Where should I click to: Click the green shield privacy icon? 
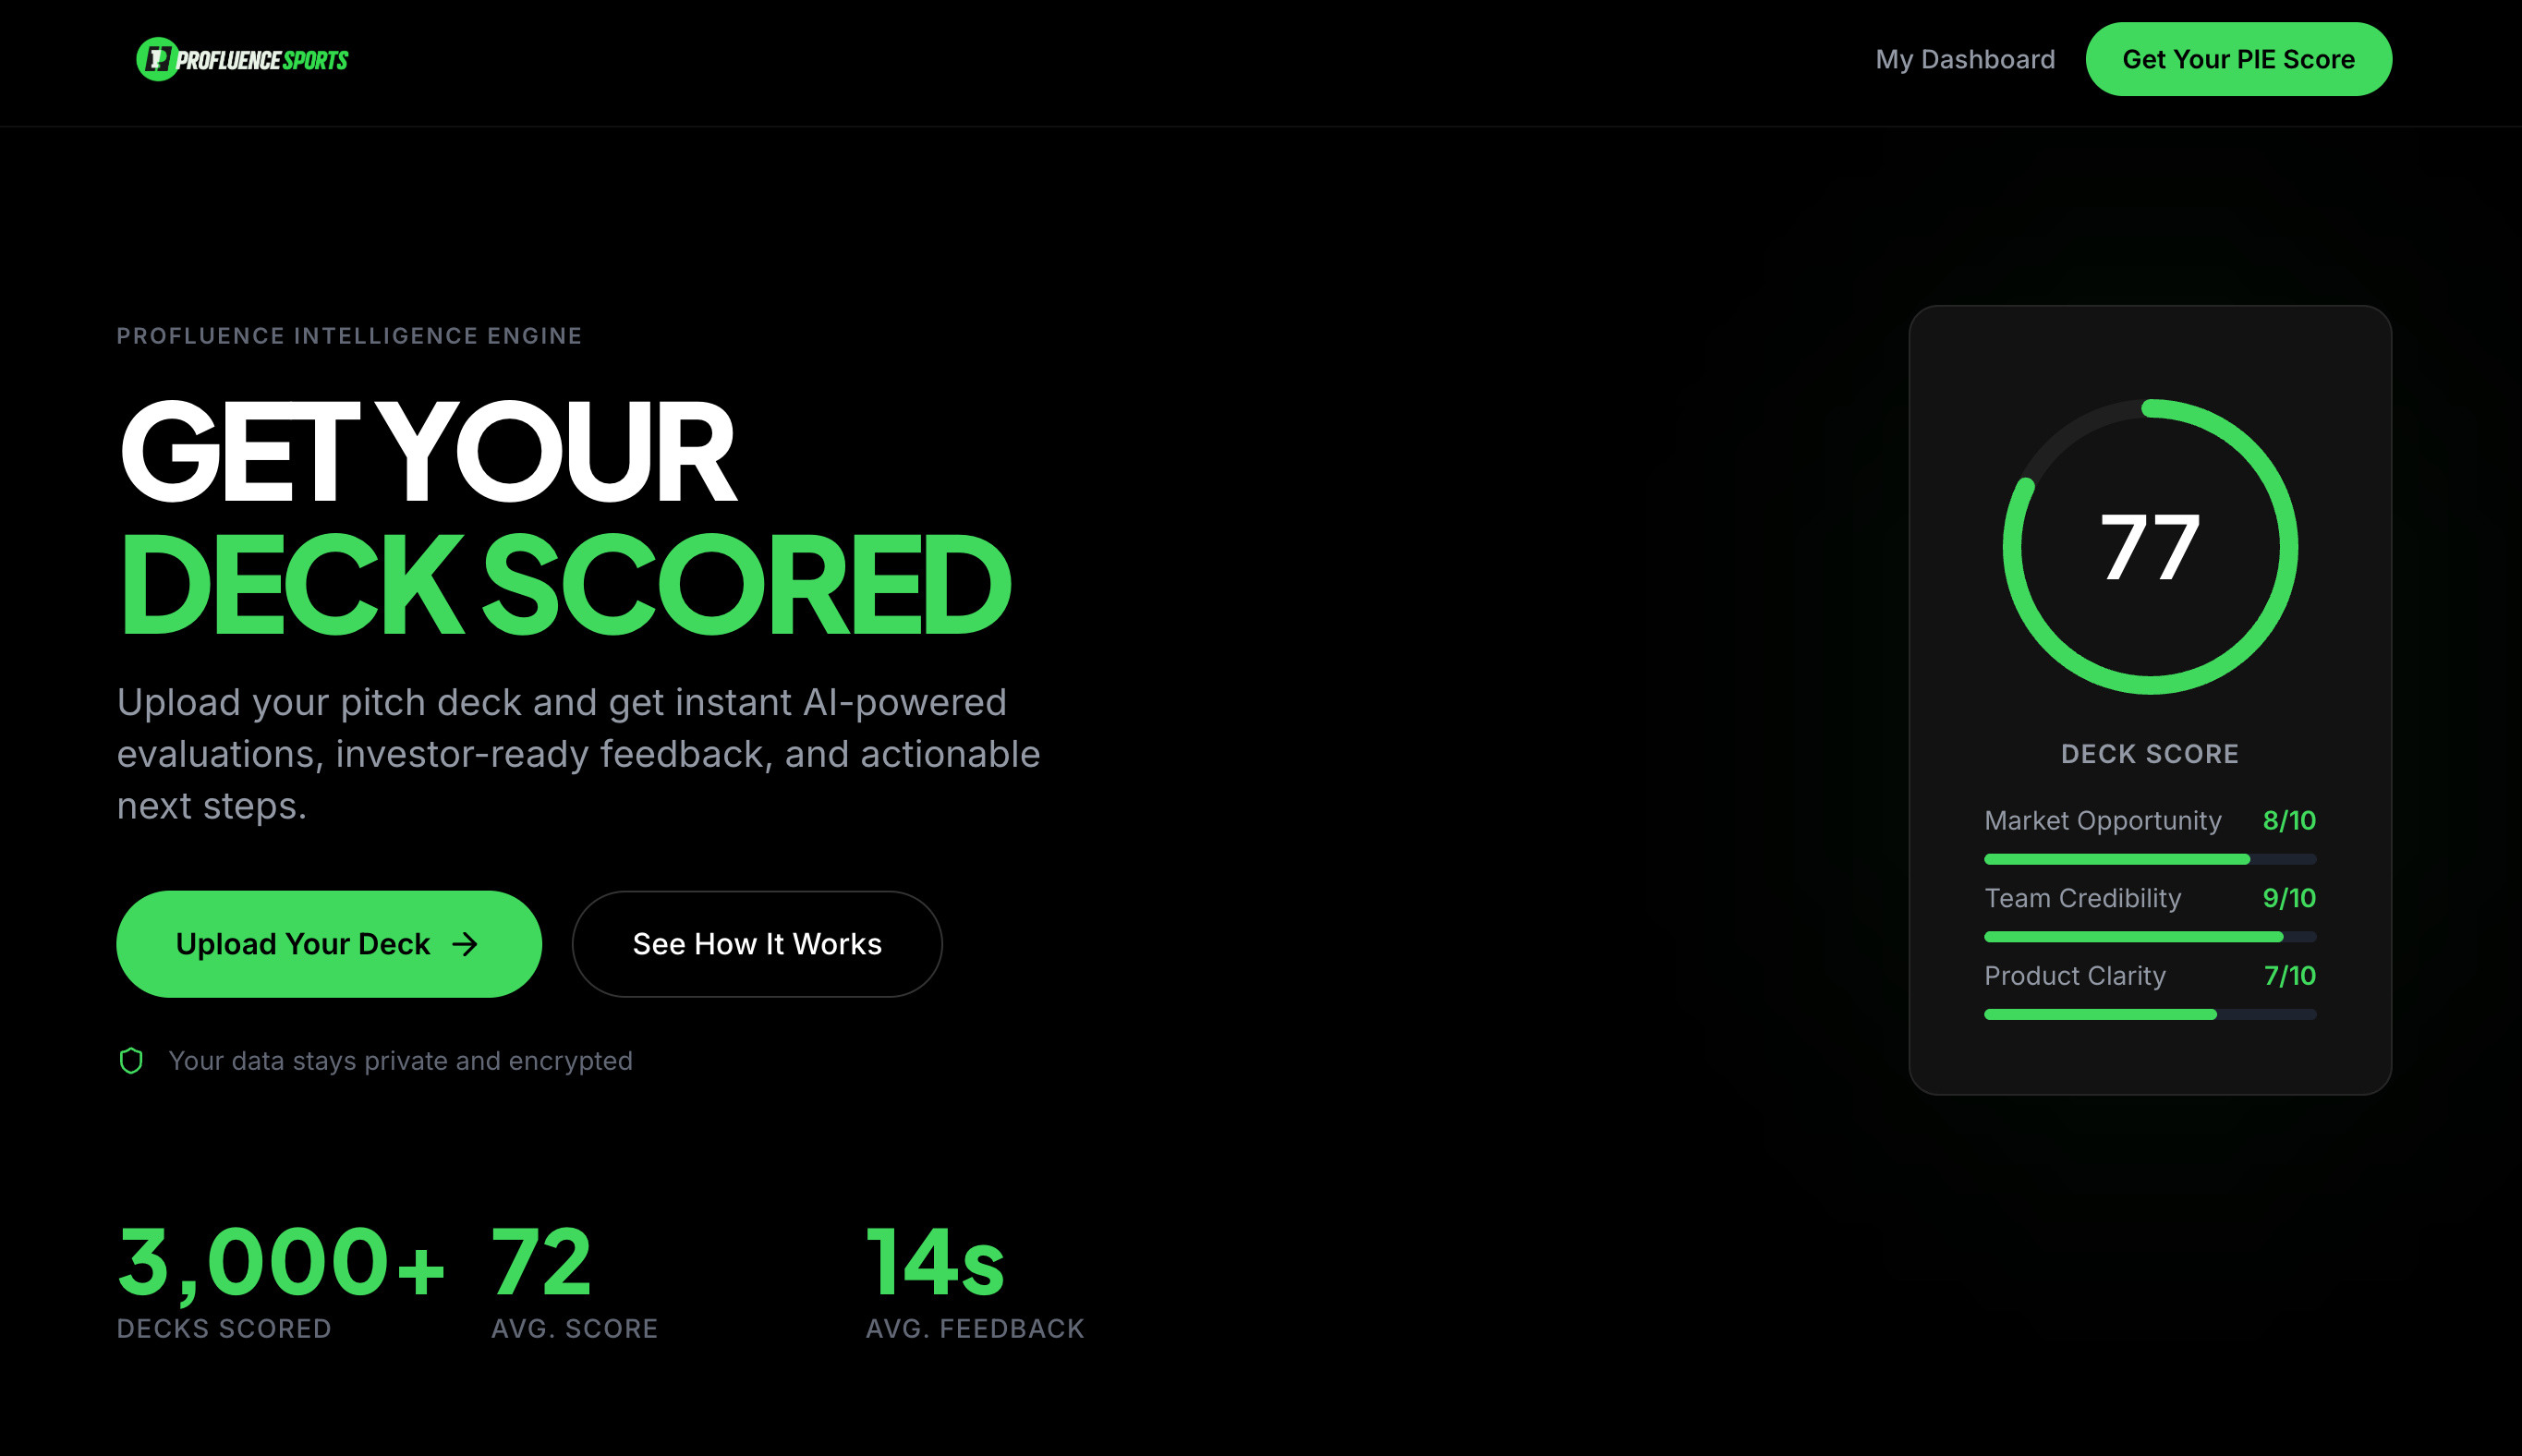coord(131,1060)
